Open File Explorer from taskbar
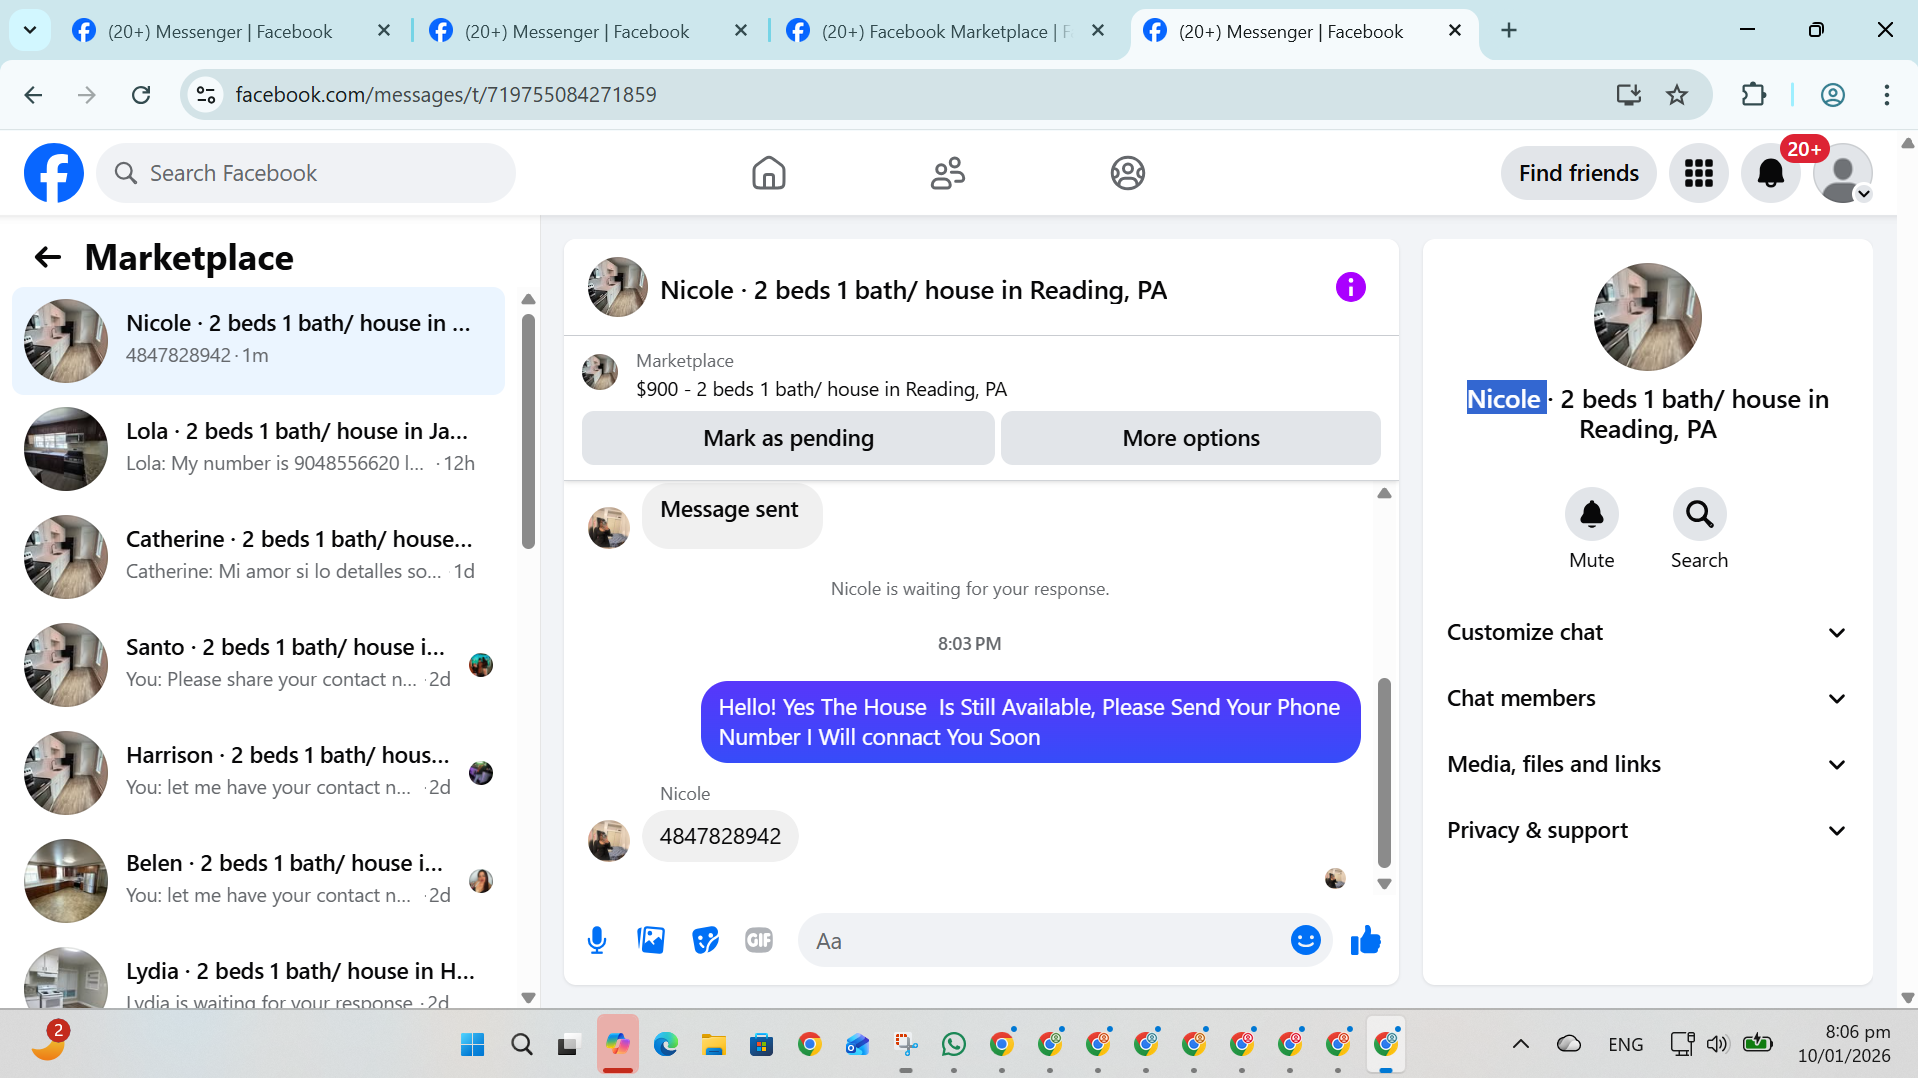1918x1078 pixels. (x=713, y=1045)
